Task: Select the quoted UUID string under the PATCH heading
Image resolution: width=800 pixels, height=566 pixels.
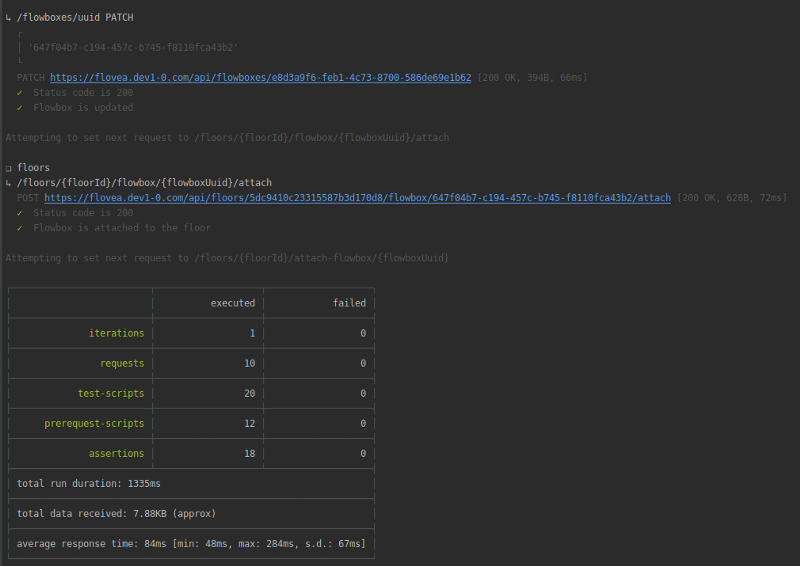Action: coord(133,48)
